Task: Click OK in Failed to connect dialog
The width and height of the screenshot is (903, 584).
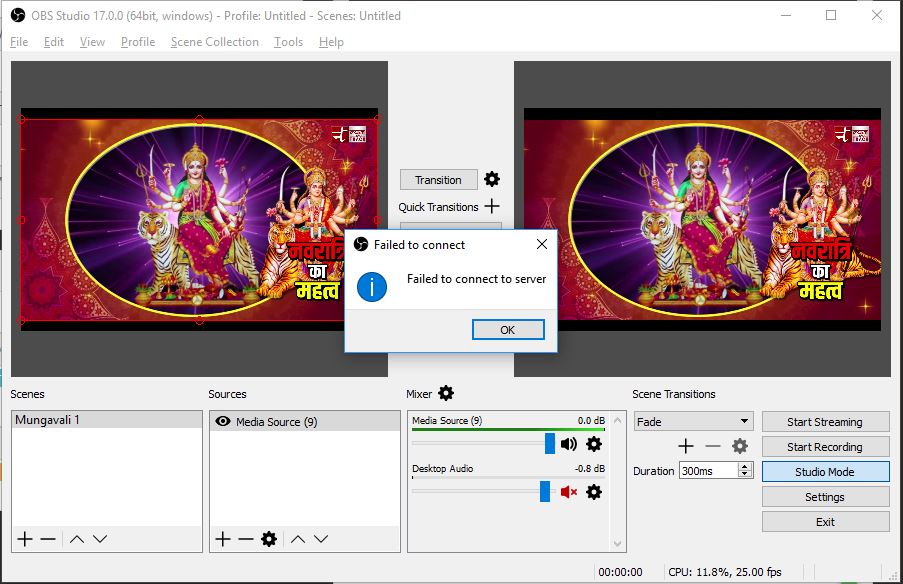Action: pos(508,330)
